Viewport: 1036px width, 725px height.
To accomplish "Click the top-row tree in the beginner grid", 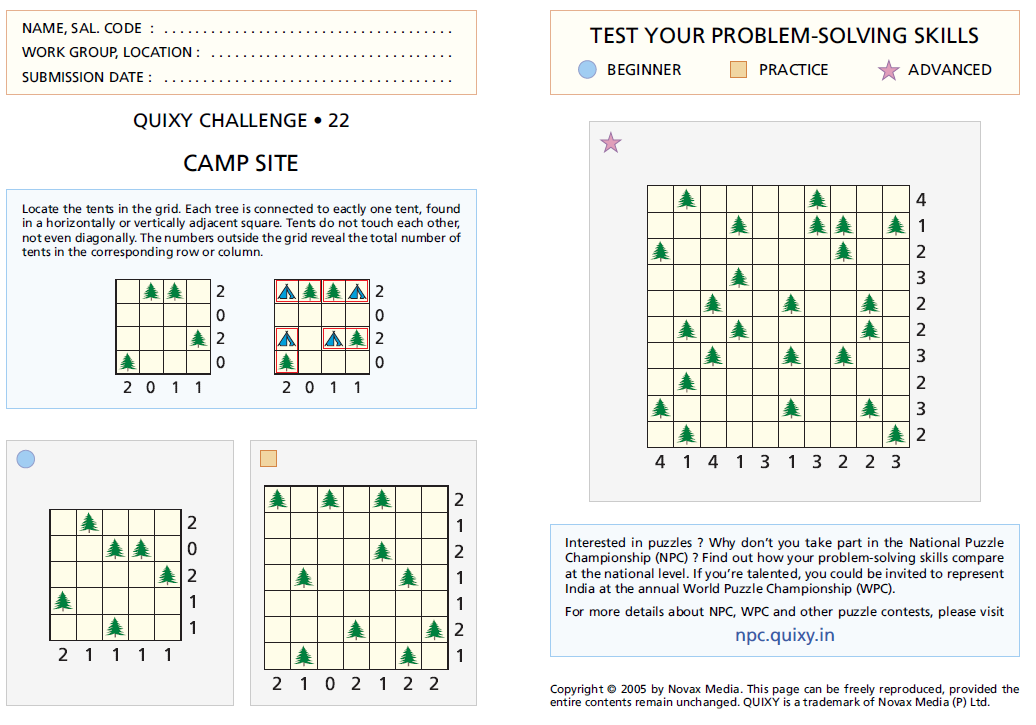I will [89, 522].
